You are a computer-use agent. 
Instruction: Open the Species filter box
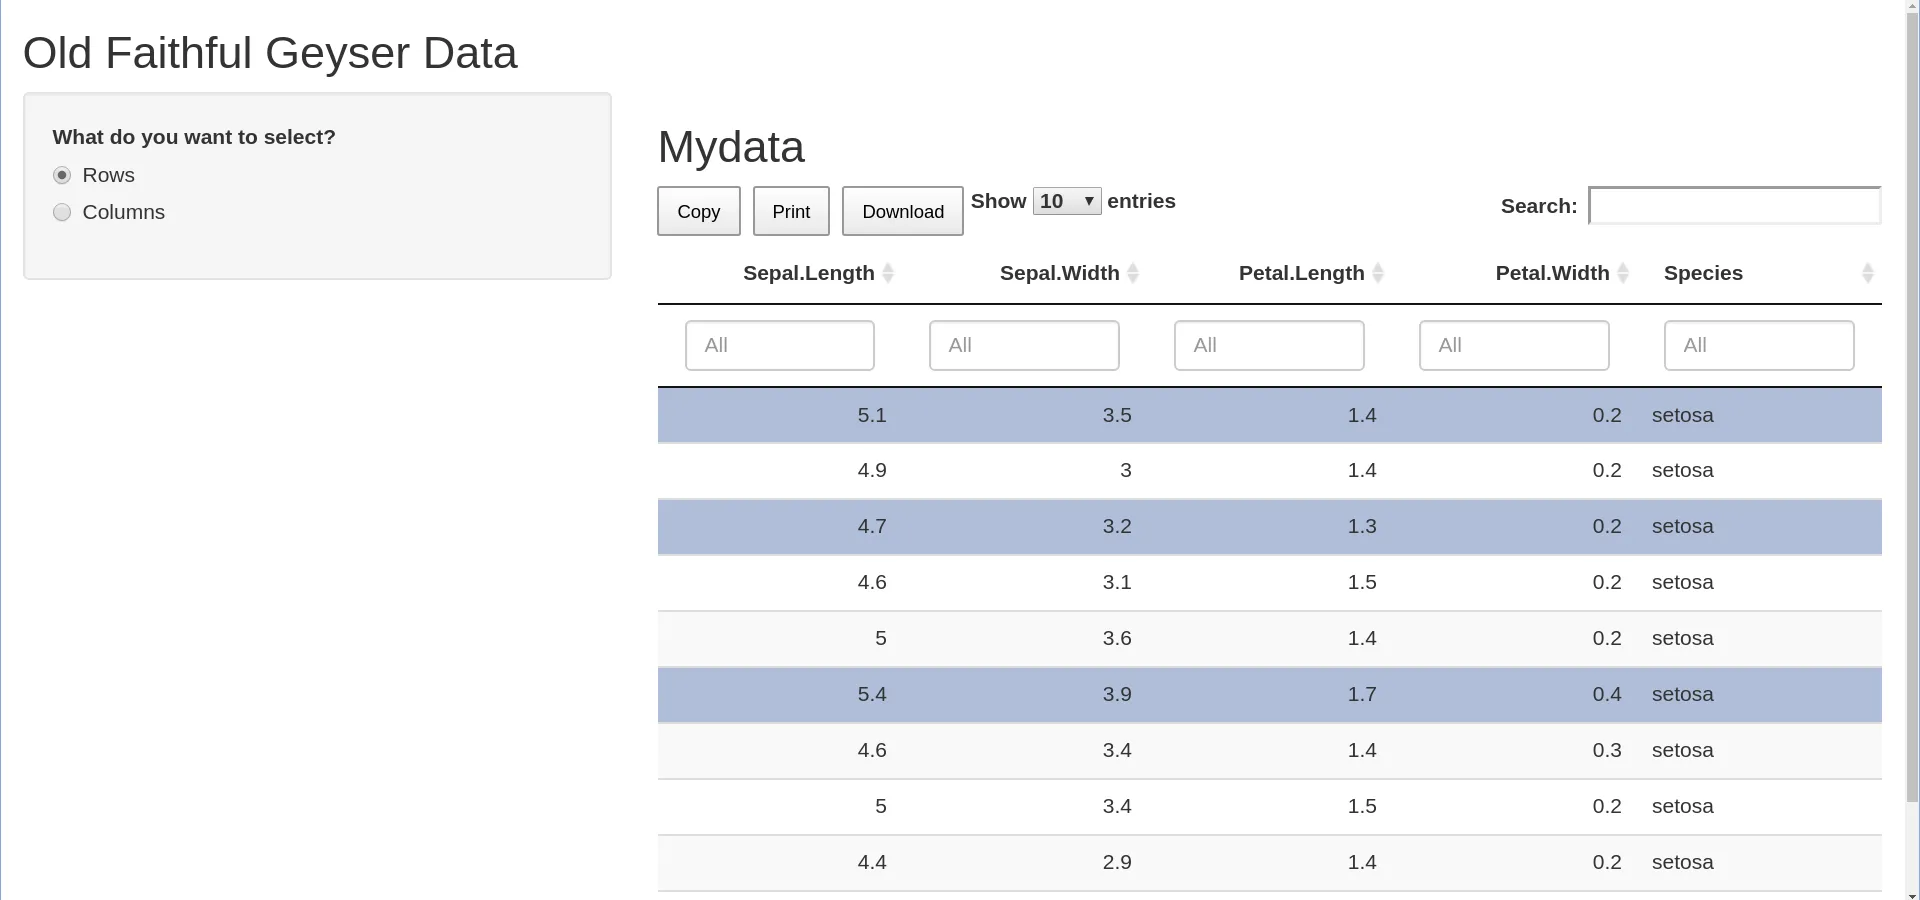click(x=1758, y=345)
